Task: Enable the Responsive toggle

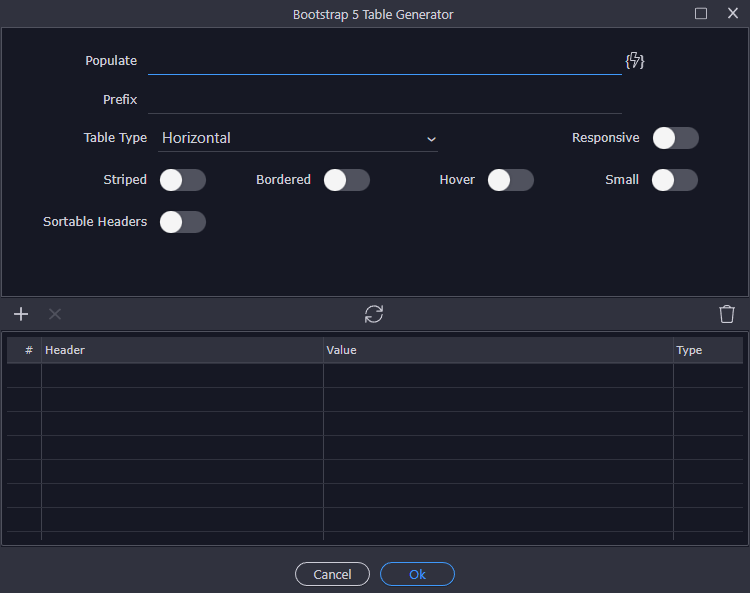Action: click(675, 138)
